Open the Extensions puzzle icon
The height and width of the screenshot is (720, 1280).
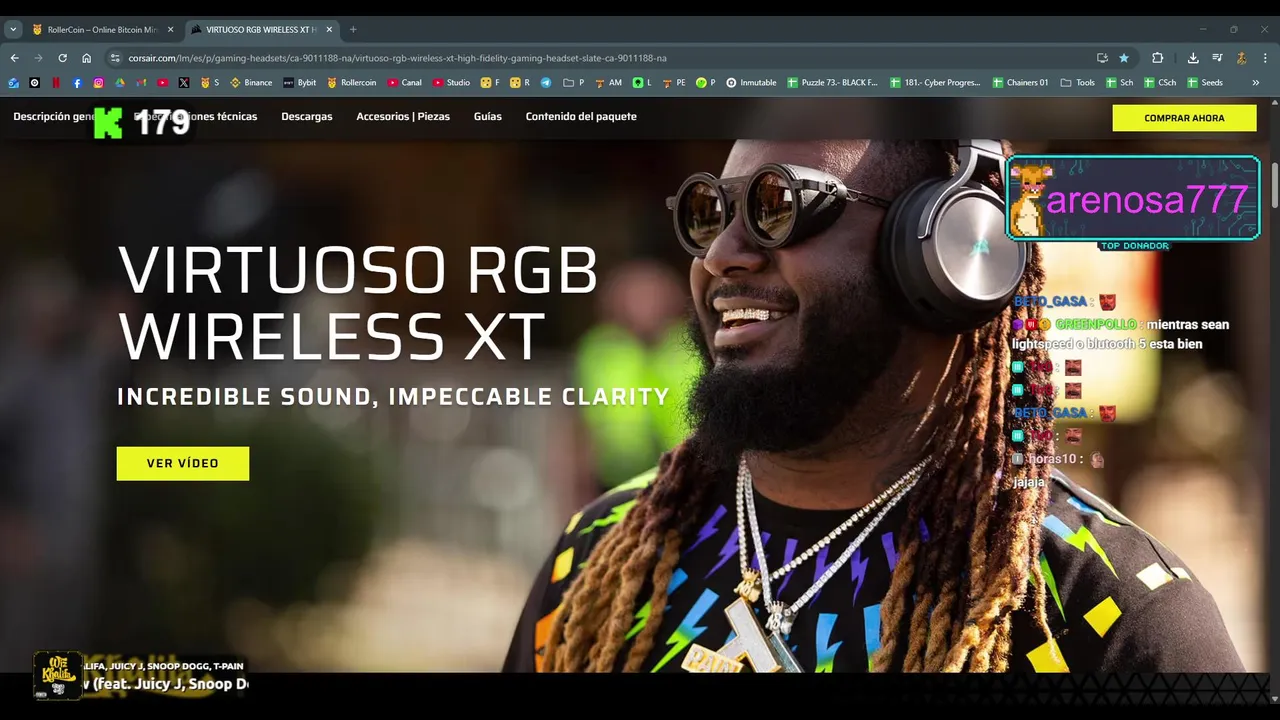[1158, 58]
